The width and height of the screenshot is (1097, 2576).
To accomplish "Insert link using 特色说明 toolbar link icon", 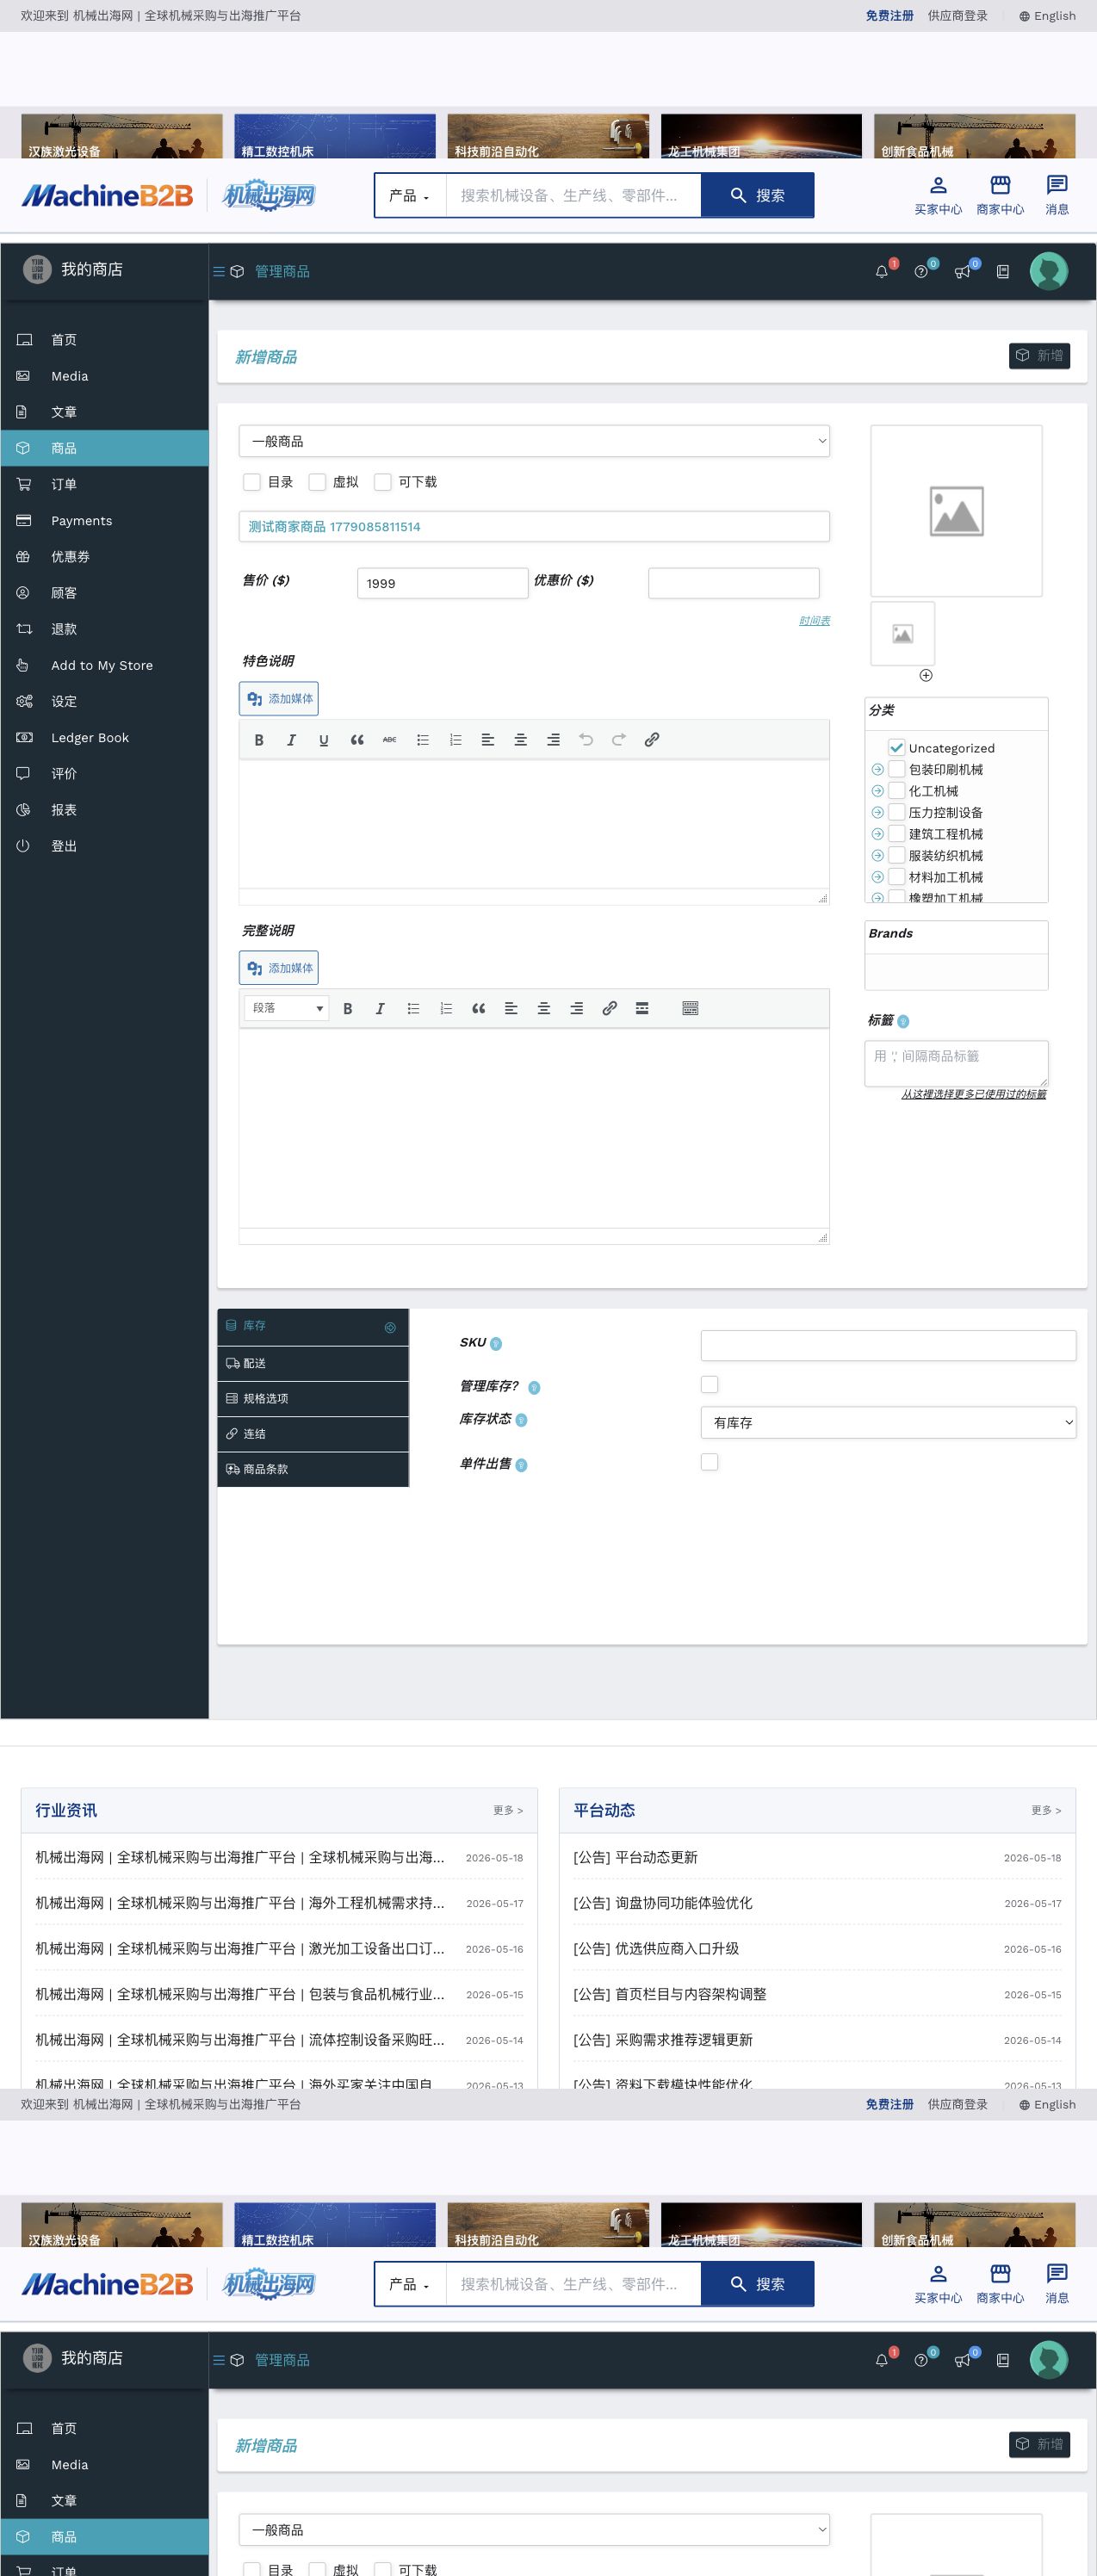I will click(651, 740).
